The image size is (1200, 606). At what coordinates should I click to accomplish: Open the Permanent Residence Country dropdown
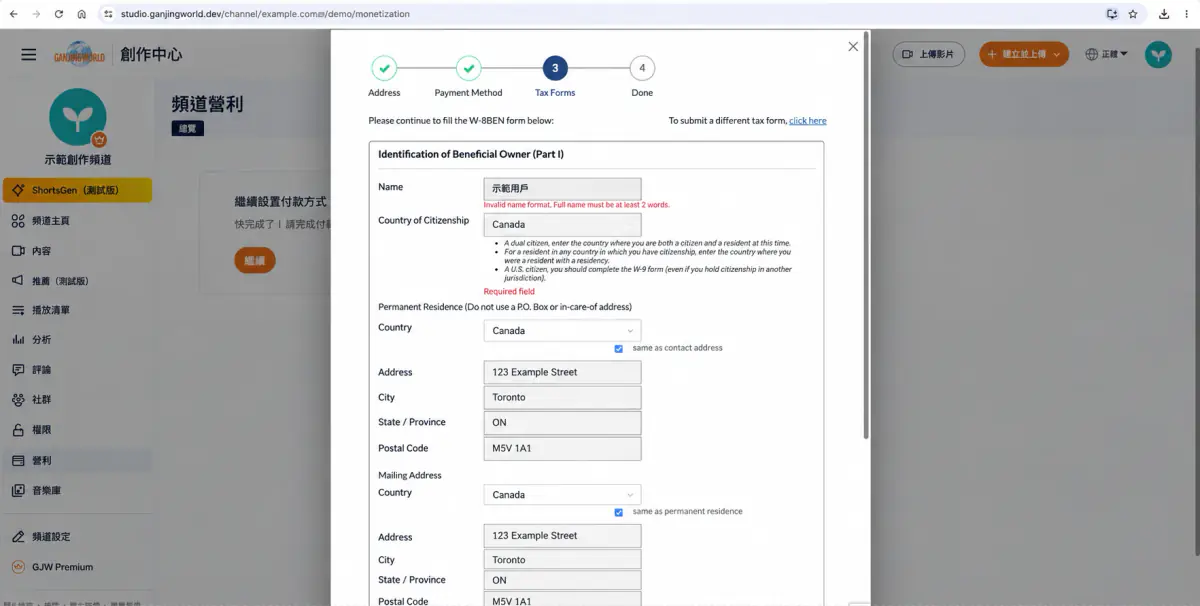pos(562,330)
